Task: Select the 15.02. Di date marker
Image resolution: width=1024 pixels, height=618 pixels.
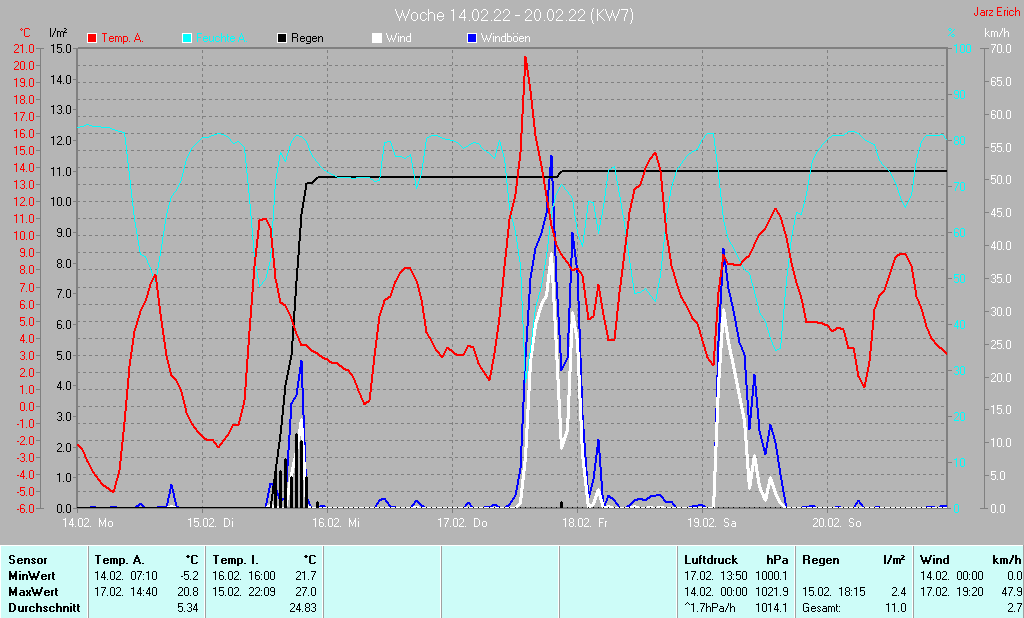Action: (212, 523)
